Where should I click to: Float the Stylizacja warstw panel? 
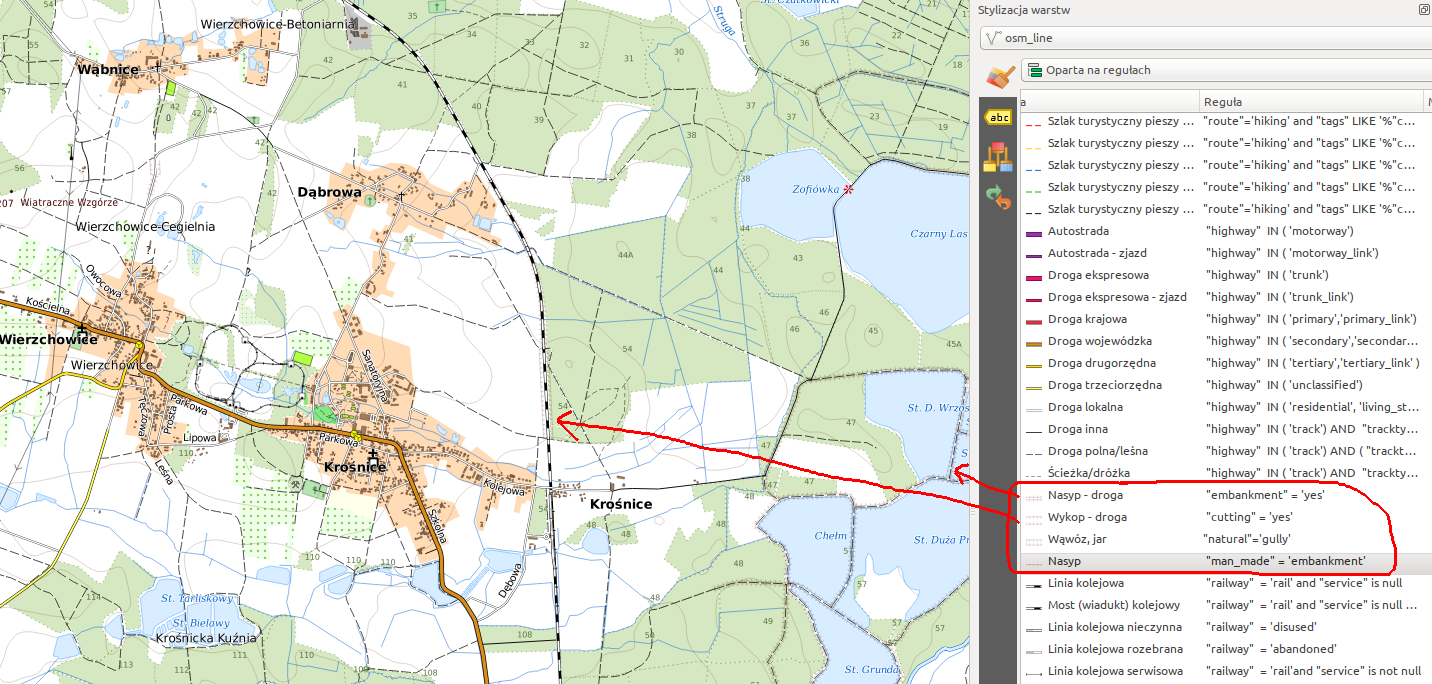(x=1424, y=10)
